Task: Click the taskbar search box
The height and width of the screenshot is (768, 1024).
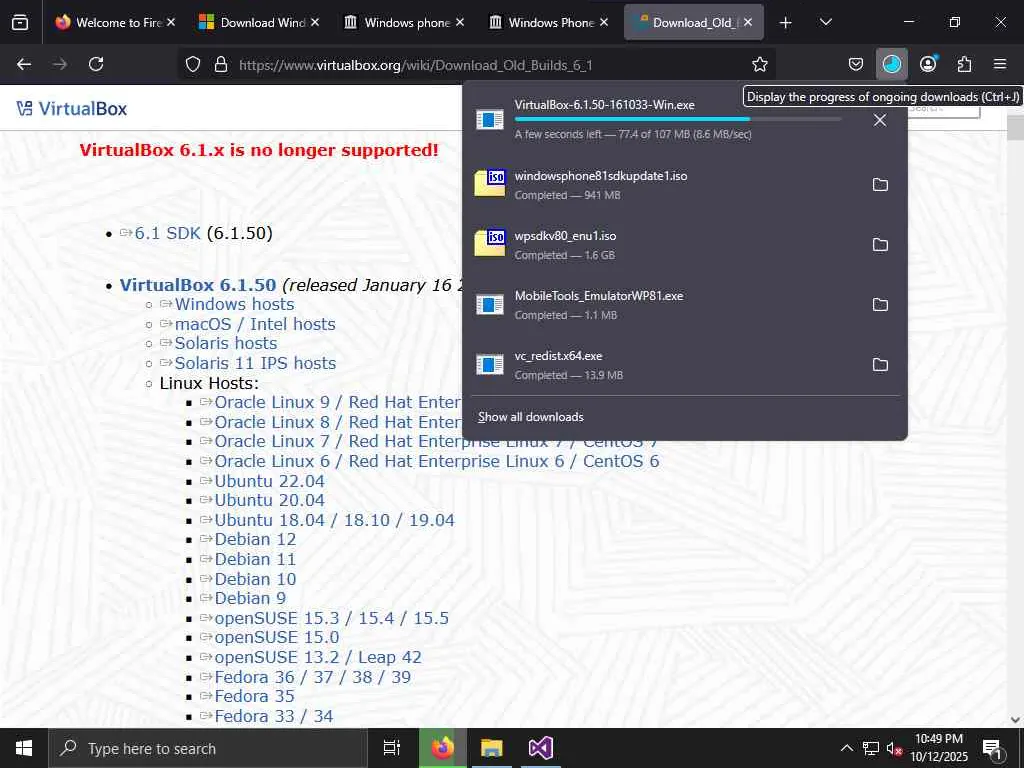Action: click(x=208, y=748)
